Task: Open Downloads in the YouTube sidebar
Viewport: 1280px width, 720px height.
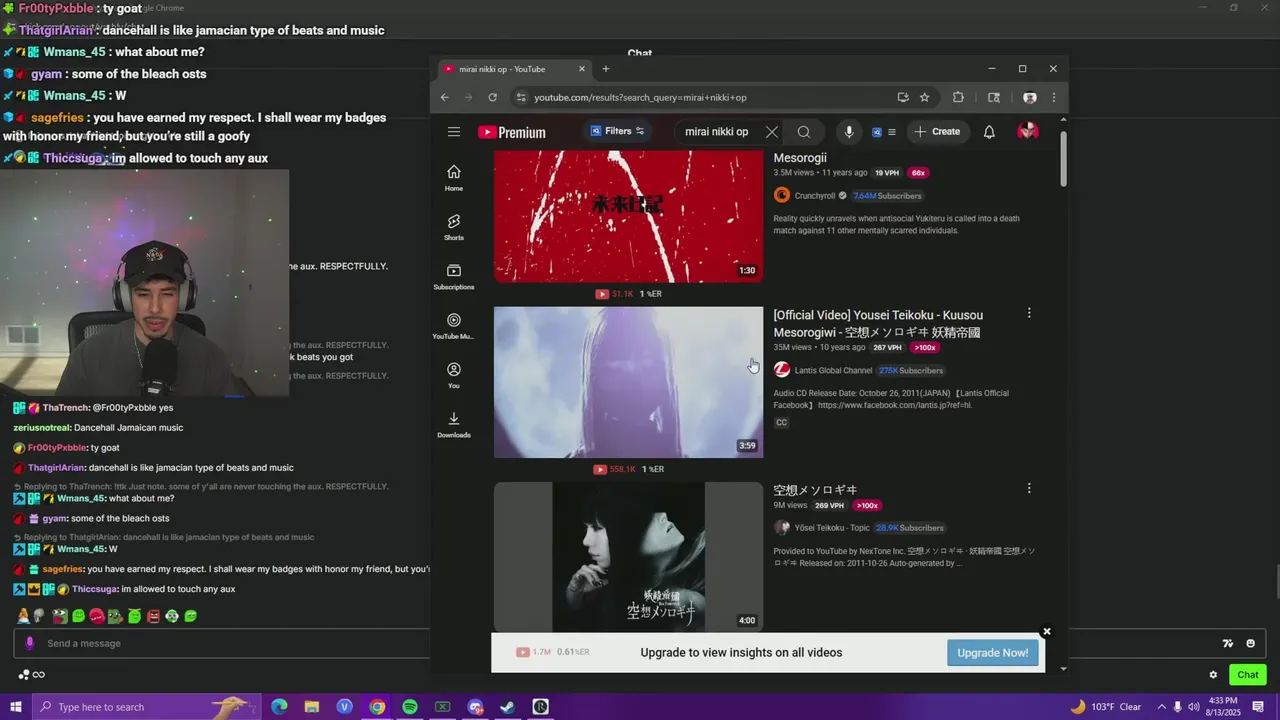Action: [x=454, y=424]
